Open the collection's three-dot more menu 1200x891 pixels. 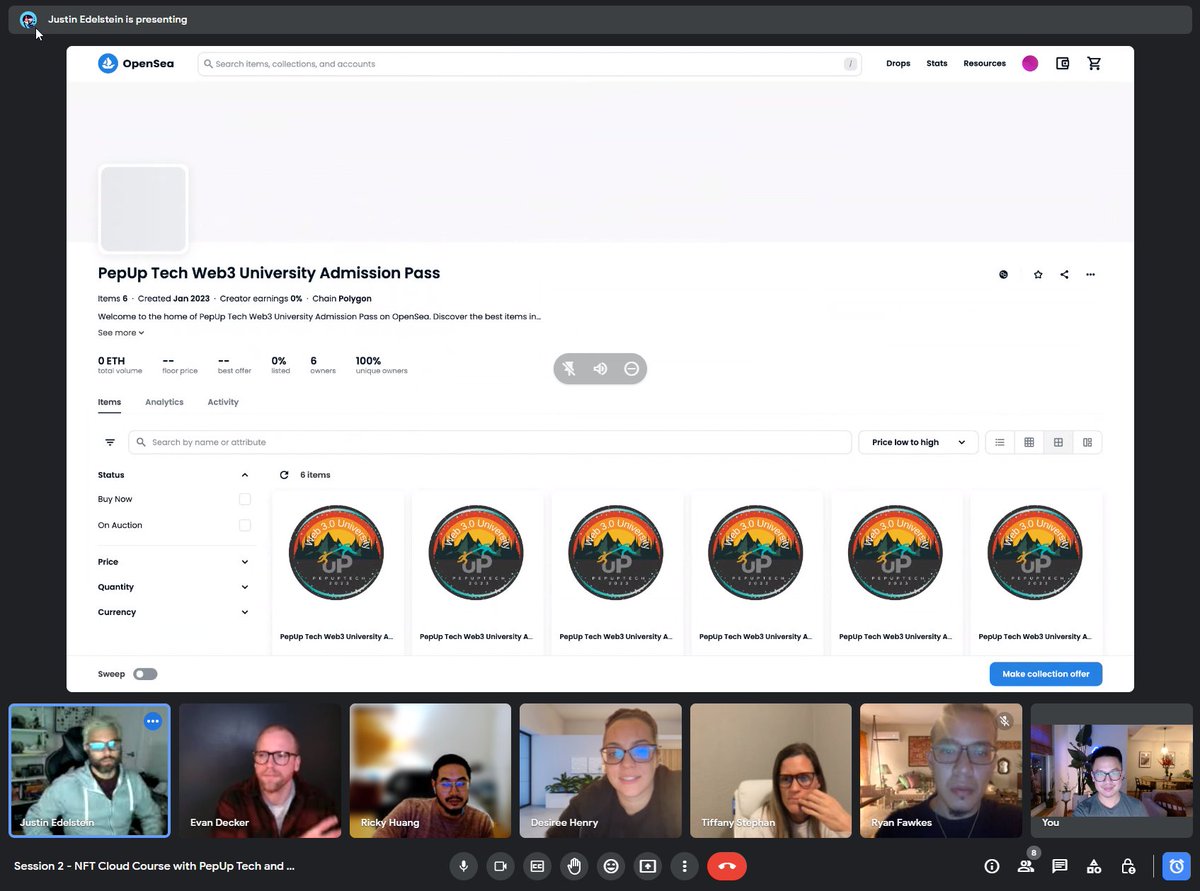(x=1091, y=274)
